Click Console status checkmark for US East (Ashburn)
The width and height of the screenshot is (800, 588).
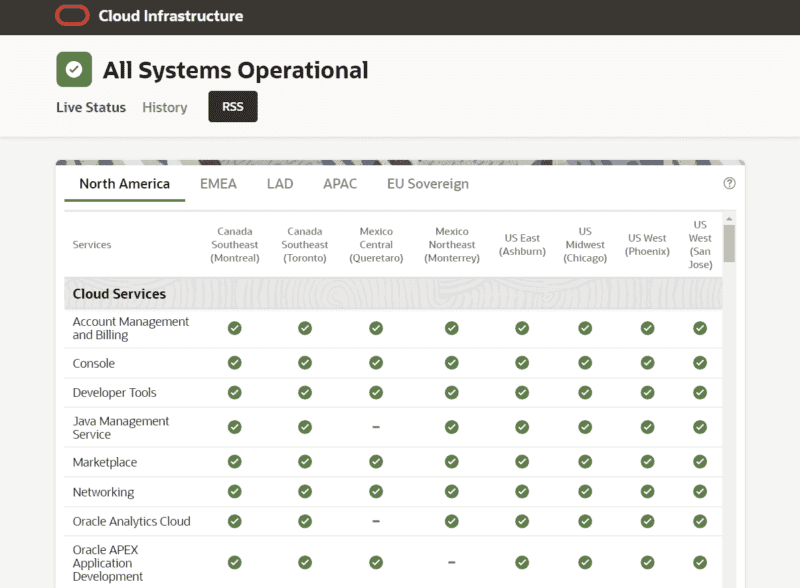coord(521,362)
